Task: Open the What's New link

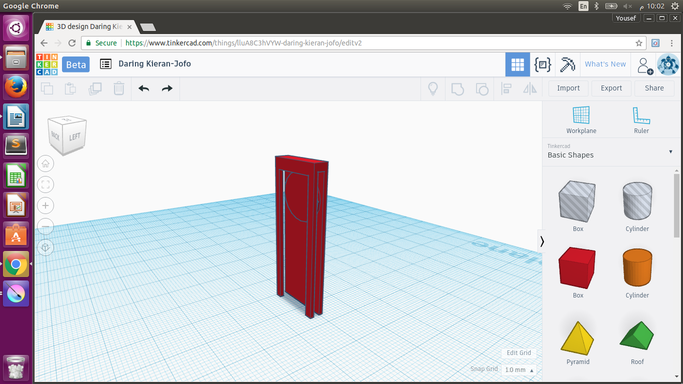Action: 605,64
